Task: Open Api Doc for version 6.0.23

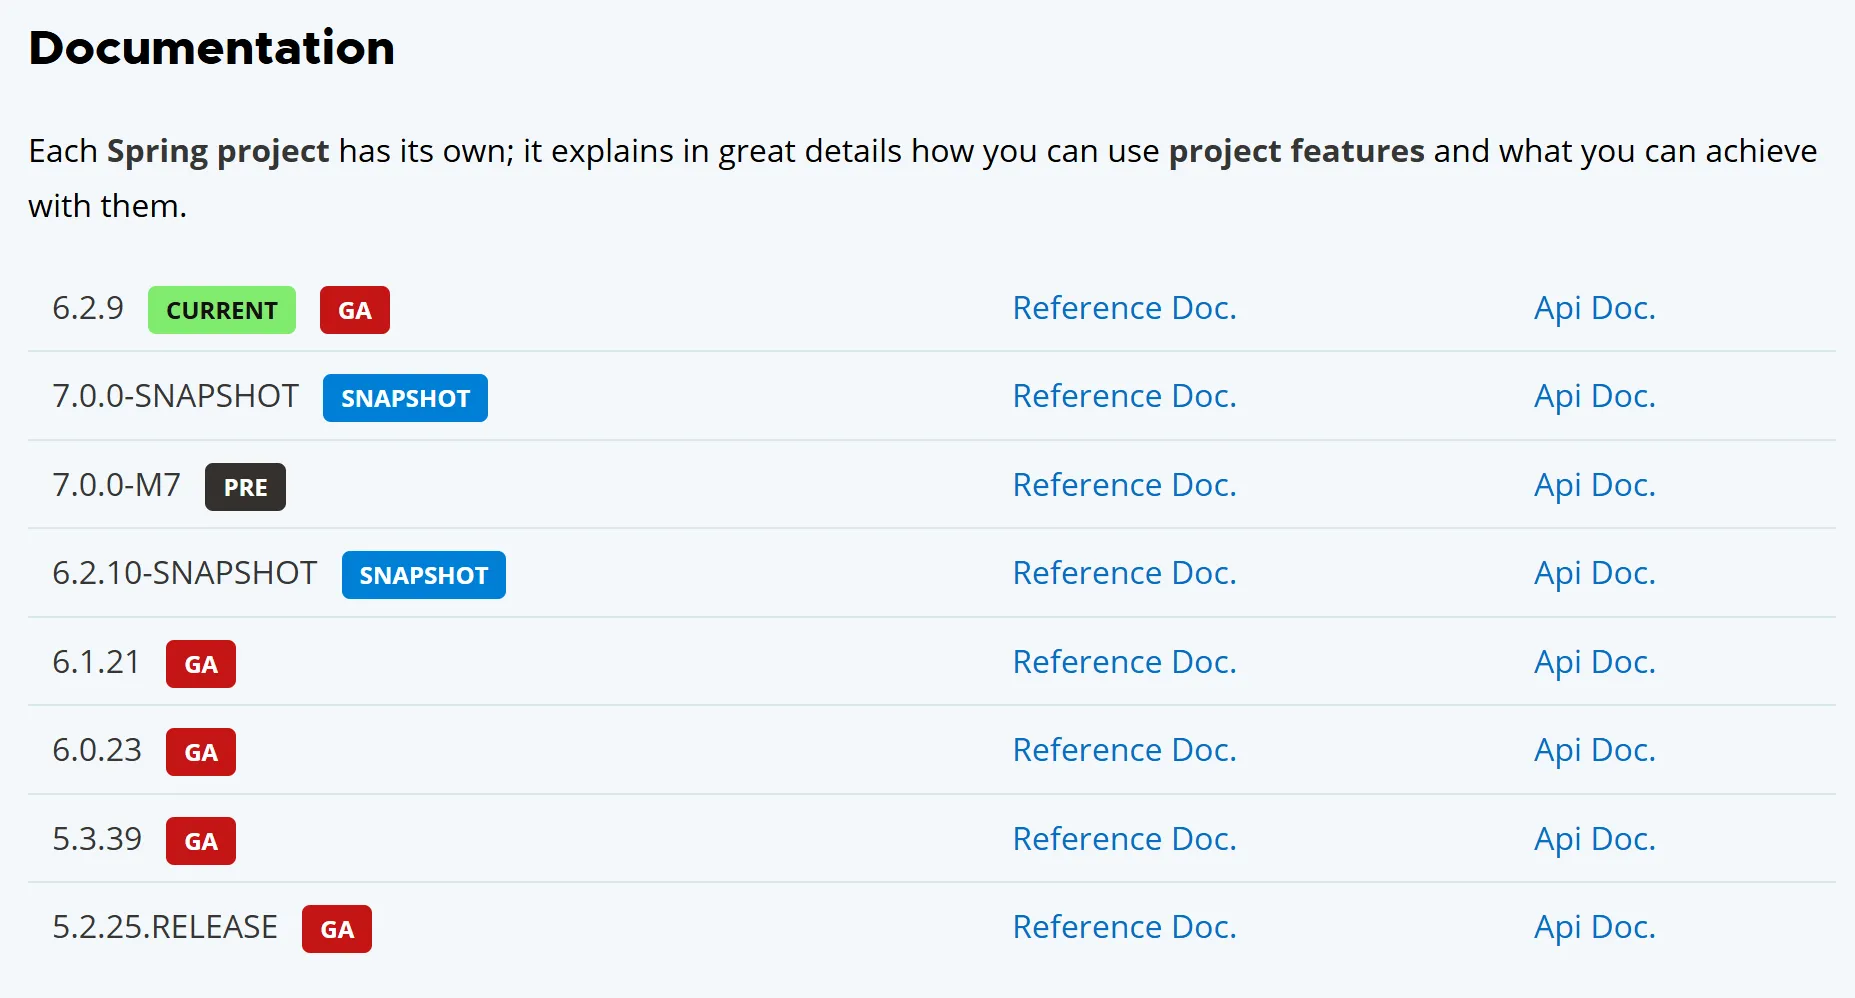Action: click(x=1594, y=750)
